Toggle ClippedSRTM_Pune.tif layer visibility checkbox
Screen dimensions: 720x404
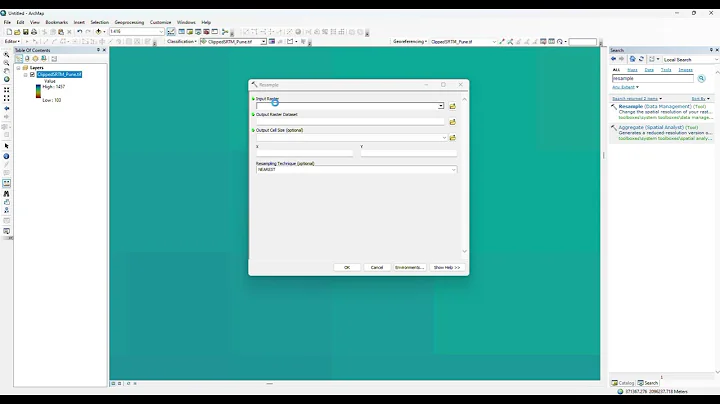(32, 74)
